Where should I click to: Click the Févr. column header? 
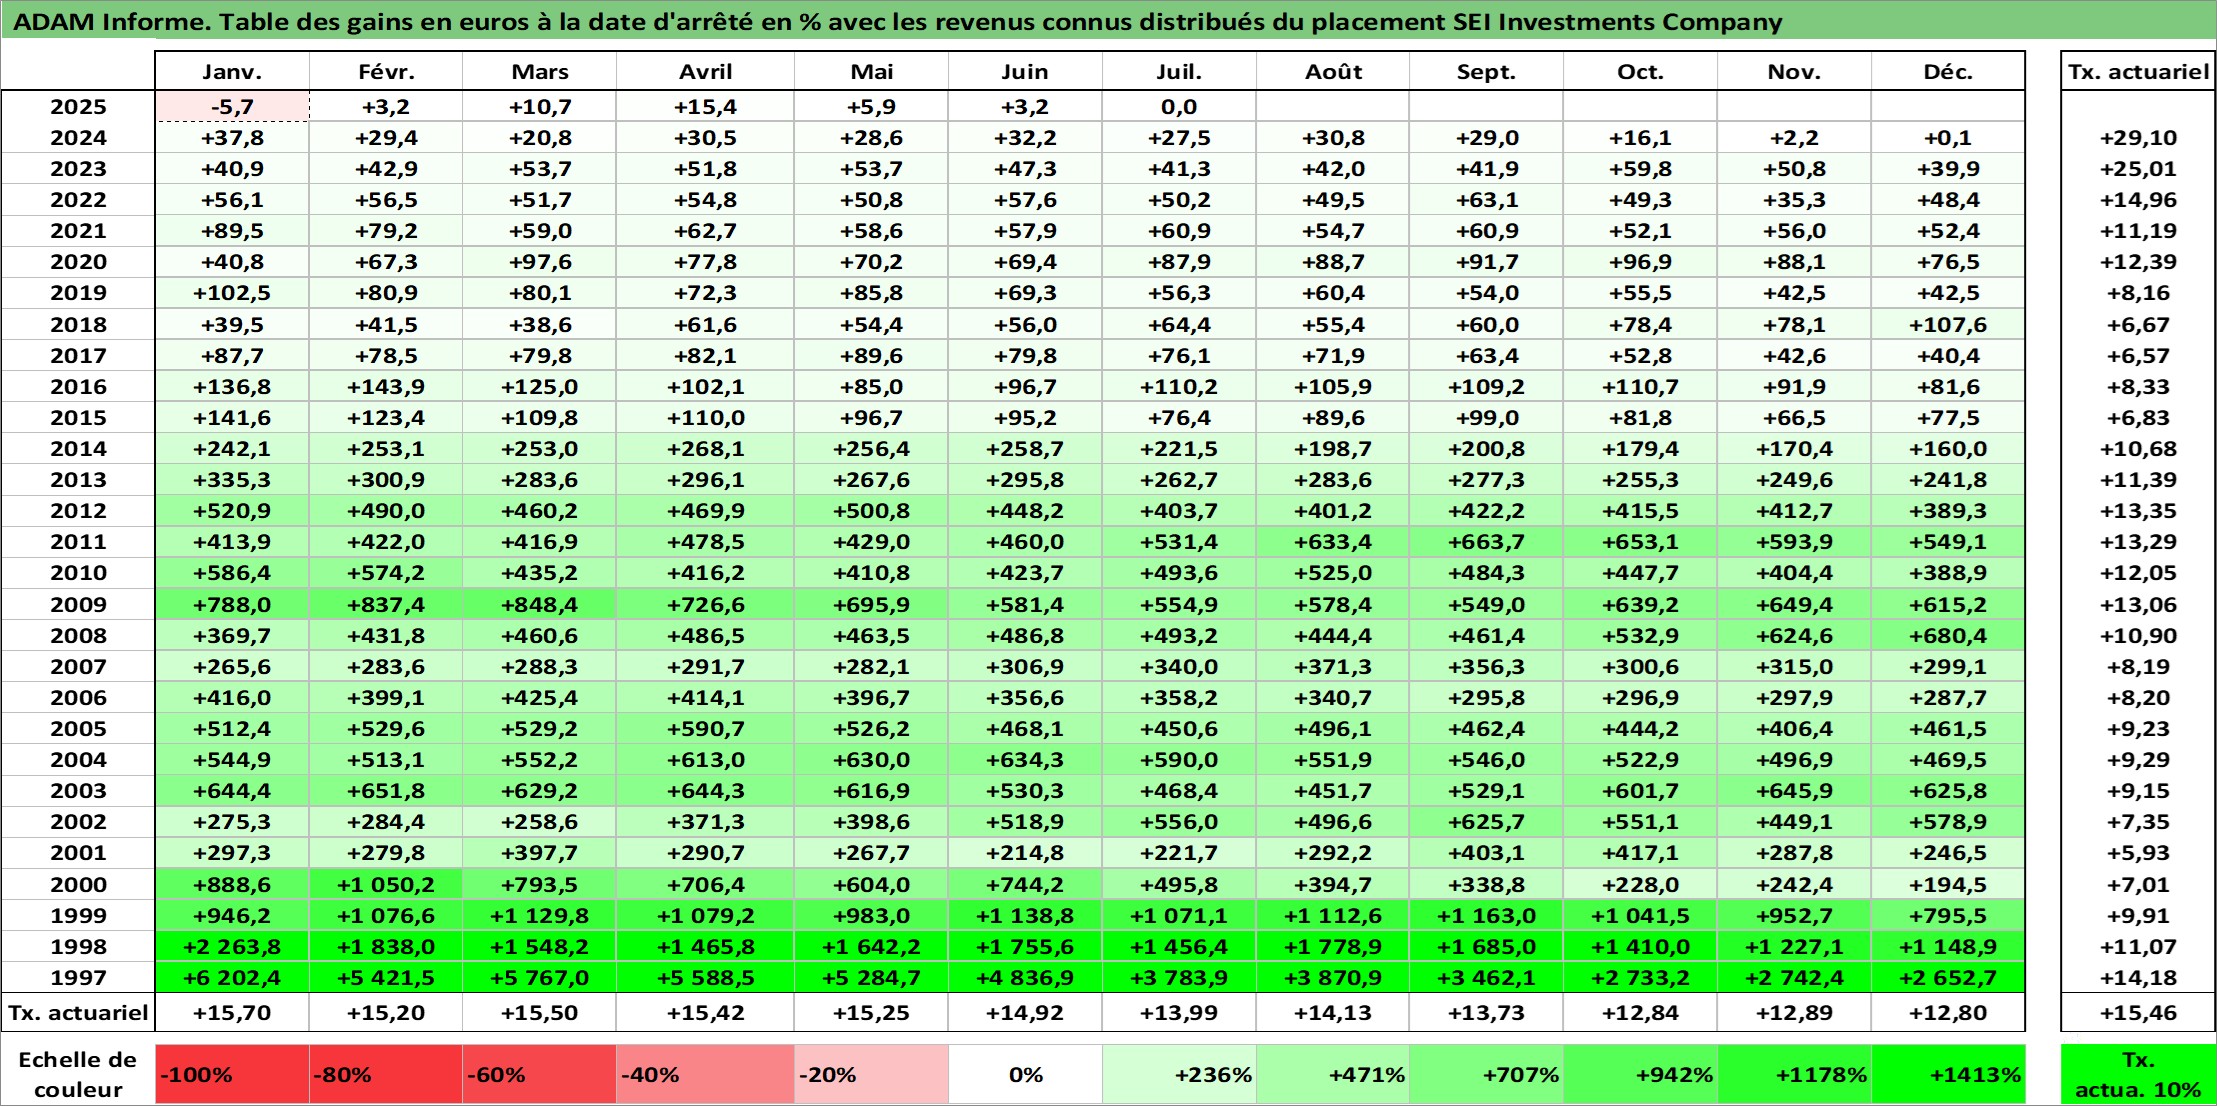pyautogui.click(x=386, y=72)
